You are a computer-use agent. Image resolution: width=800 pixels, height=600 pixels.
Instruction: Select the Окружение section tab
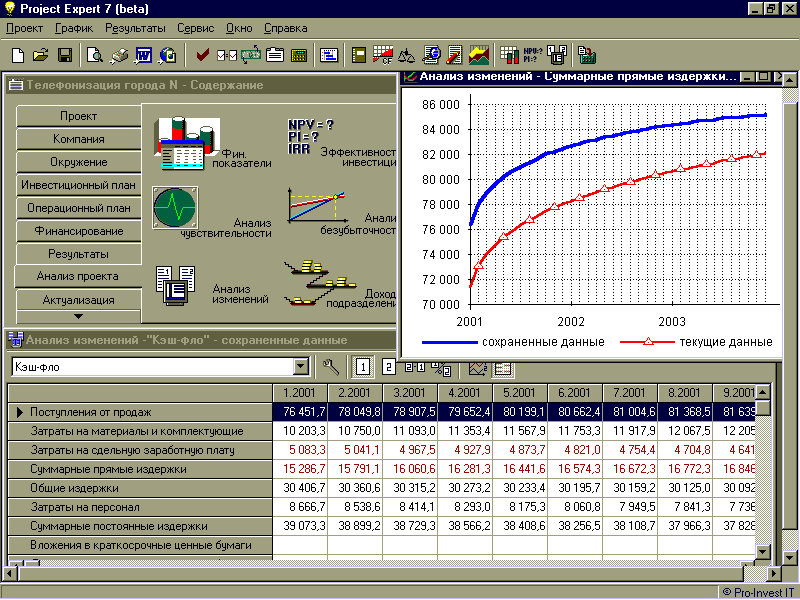point(79,162)
